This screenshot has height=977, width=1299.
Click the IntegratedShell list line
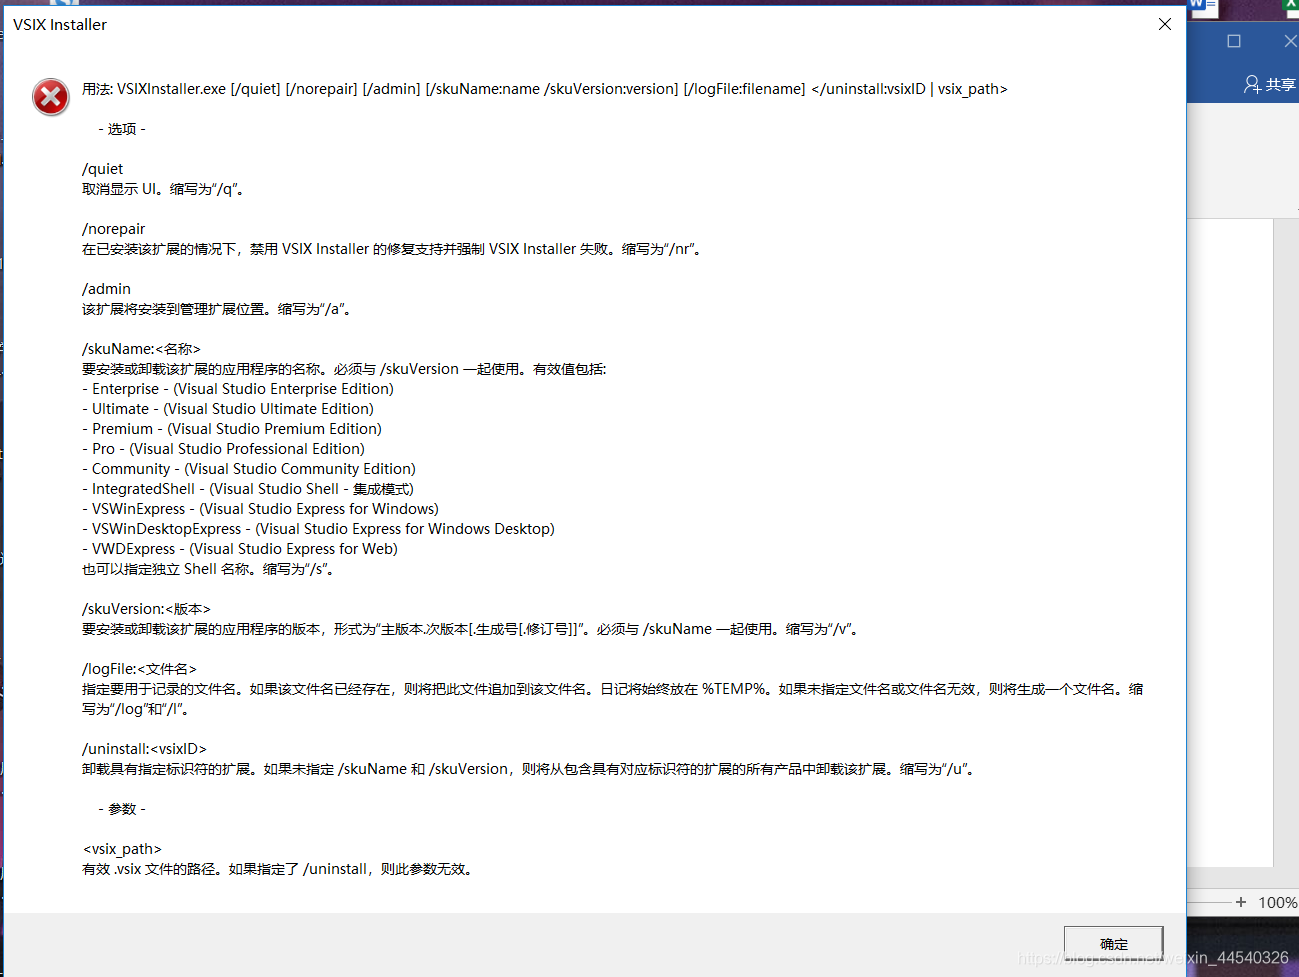pyautogui.click(x=248, y=489)
